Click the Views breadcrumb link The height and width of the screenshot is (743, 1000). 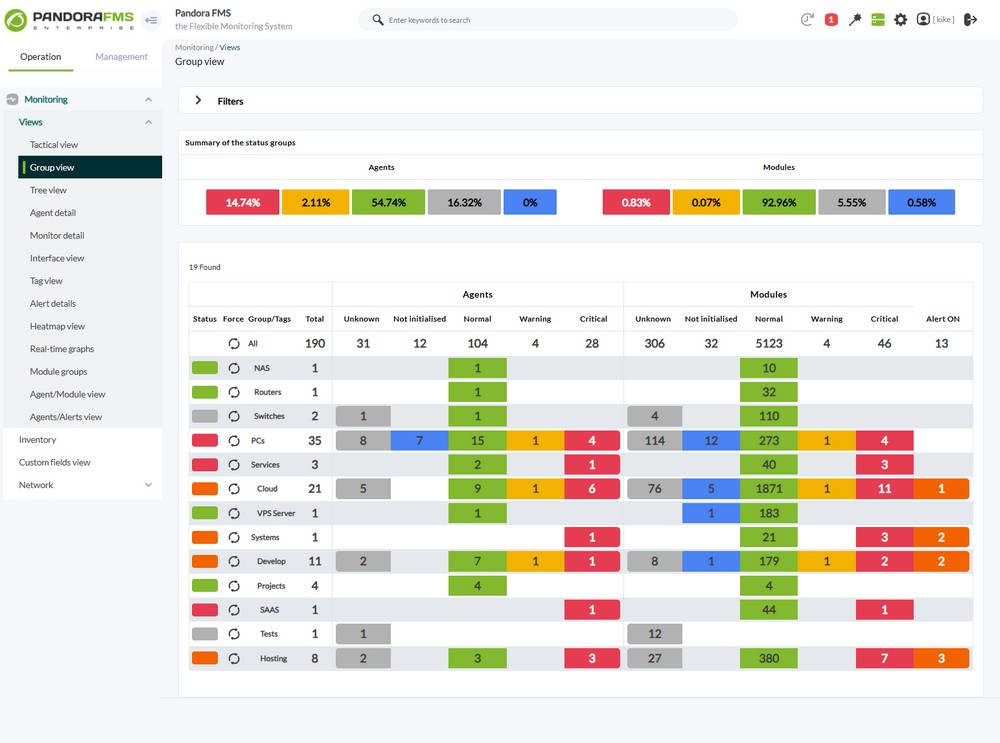[230, 47]
